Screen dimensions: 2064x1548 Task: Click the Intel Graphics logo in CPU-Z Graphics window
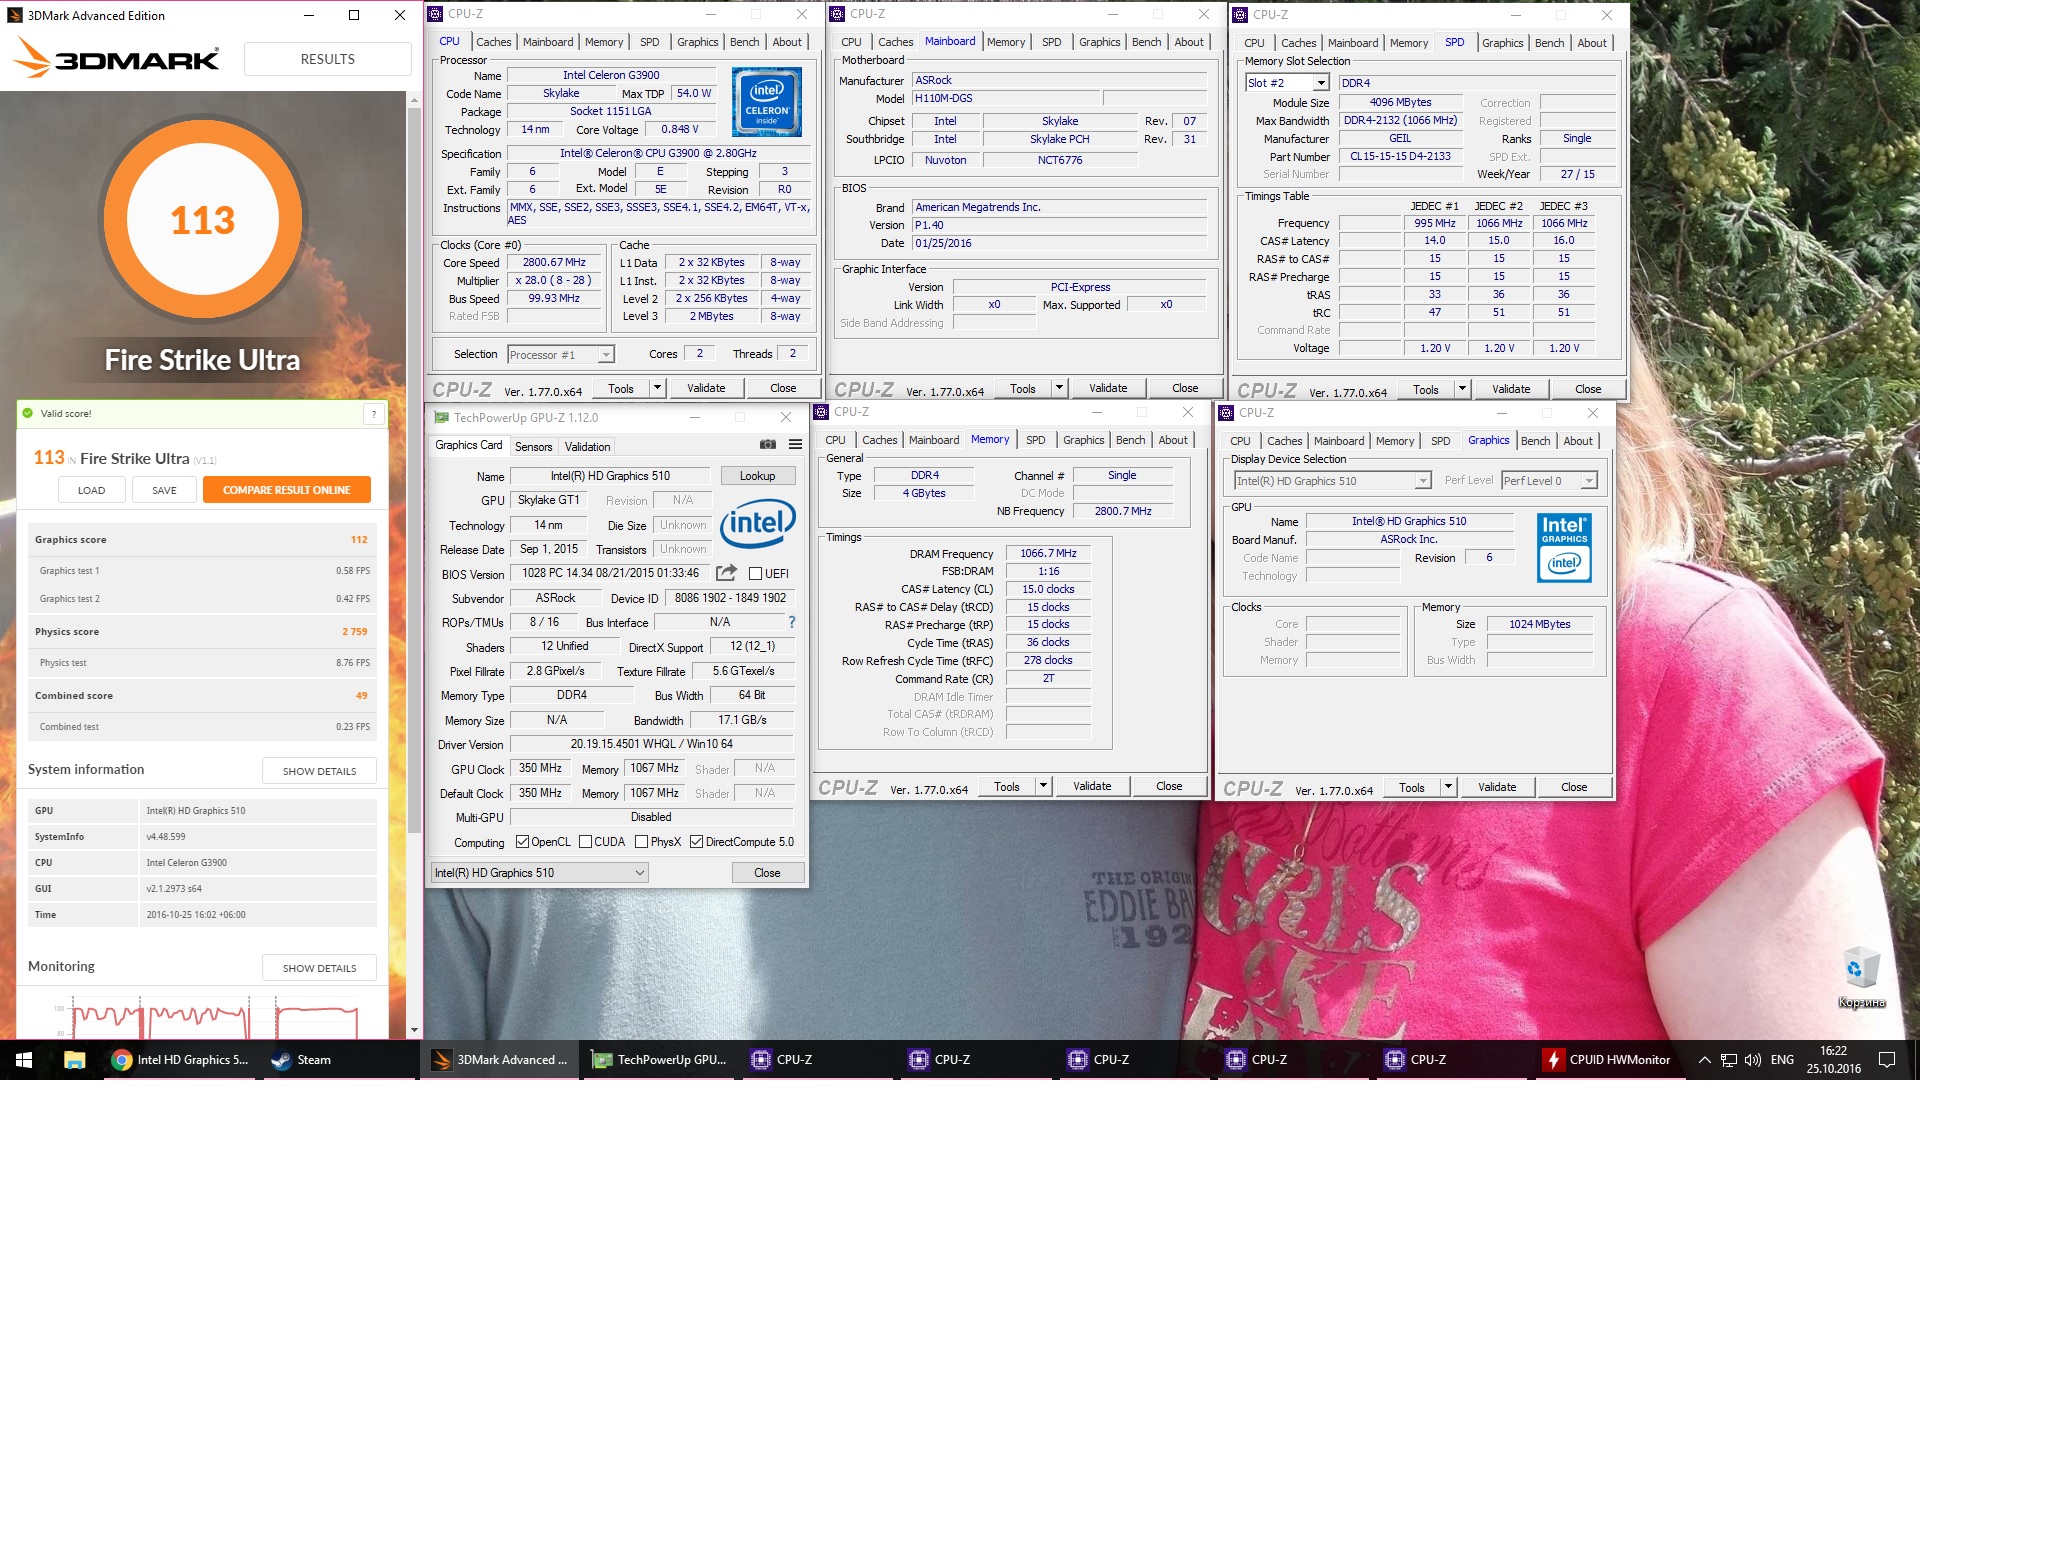click(1564, 547)
